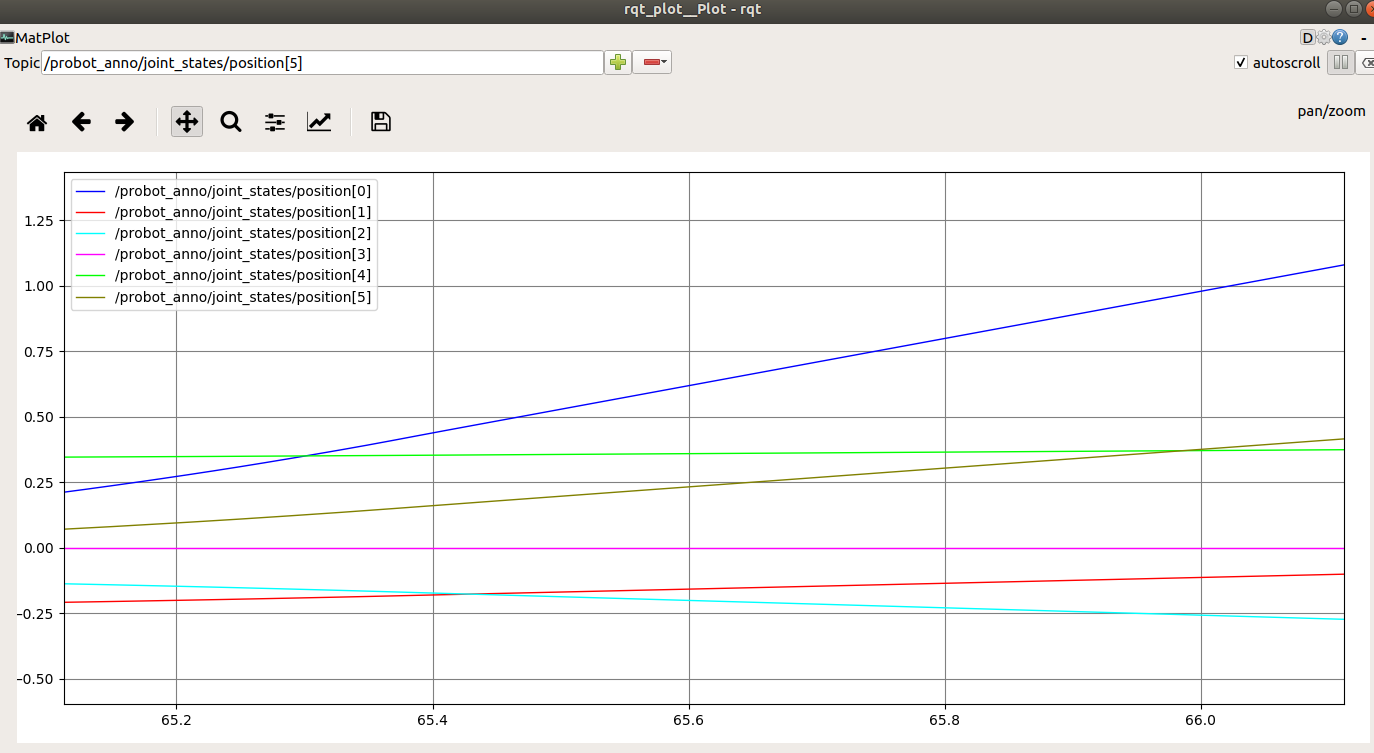
Task: Click x-axis tick label 65.4
Action: pyautogui.click(x=432, y=719)
